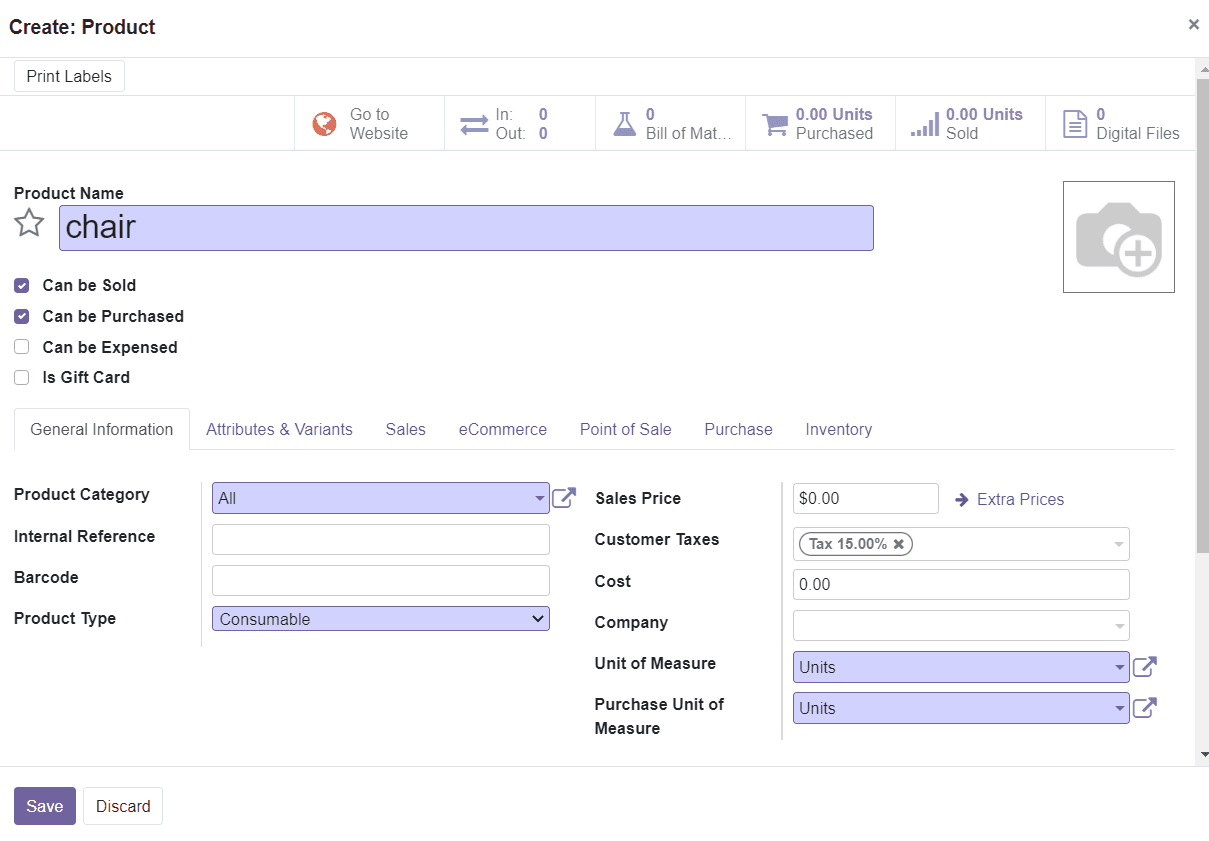1209x841 pixels.
Task: Open the Company selection dropdown
Action: coord(1119,625)
